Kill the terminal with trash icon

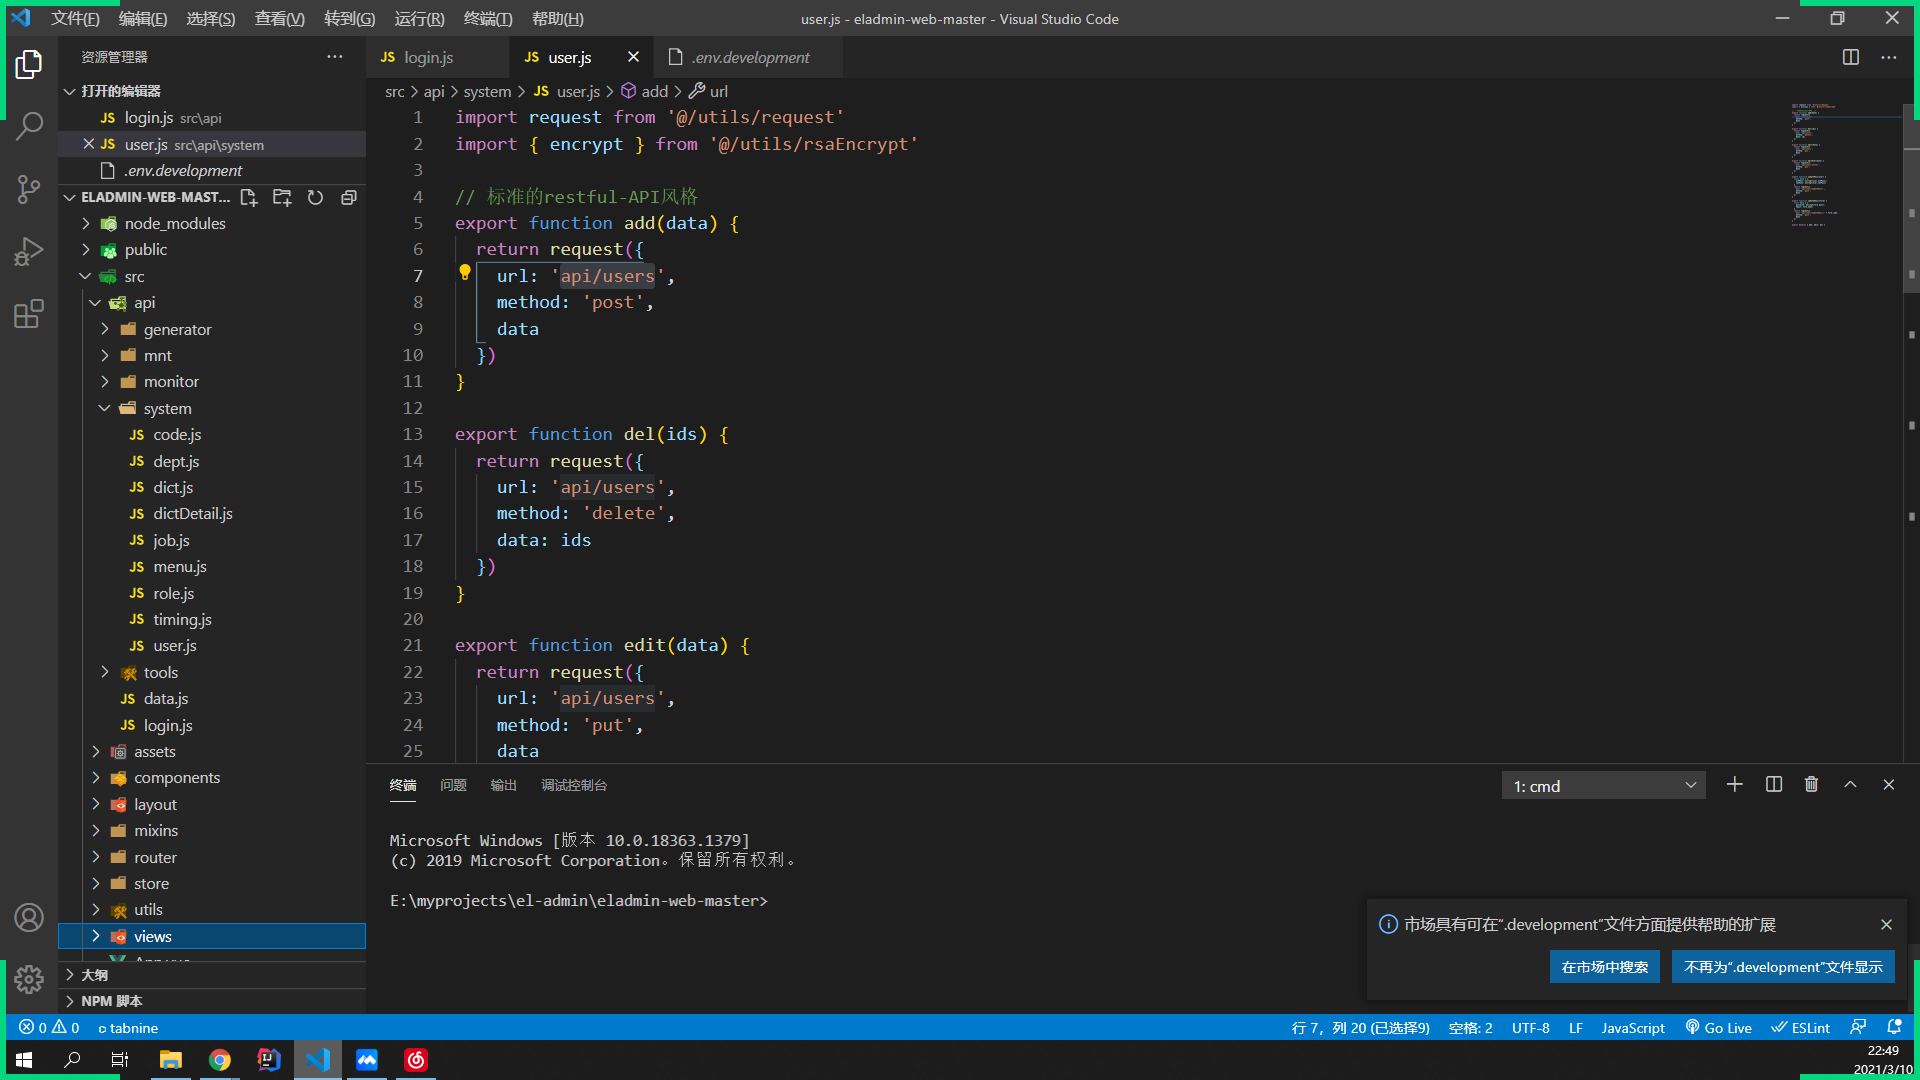point(1811,785)
